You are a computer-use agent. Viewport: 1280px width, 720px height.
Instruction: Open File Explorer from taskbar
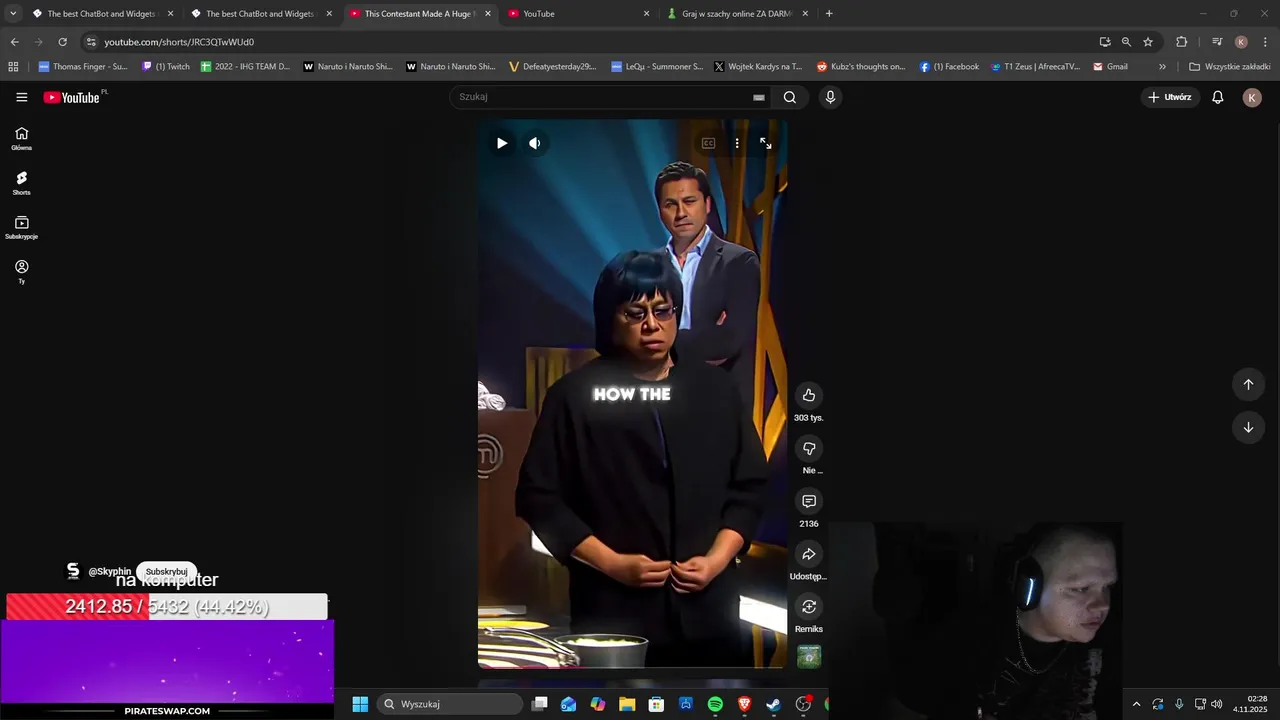pos(627,704)
